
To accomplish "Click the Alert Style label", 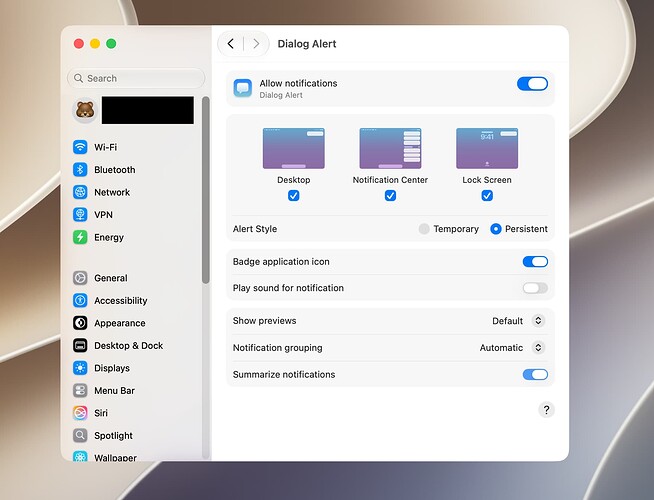I will [255, 229].
